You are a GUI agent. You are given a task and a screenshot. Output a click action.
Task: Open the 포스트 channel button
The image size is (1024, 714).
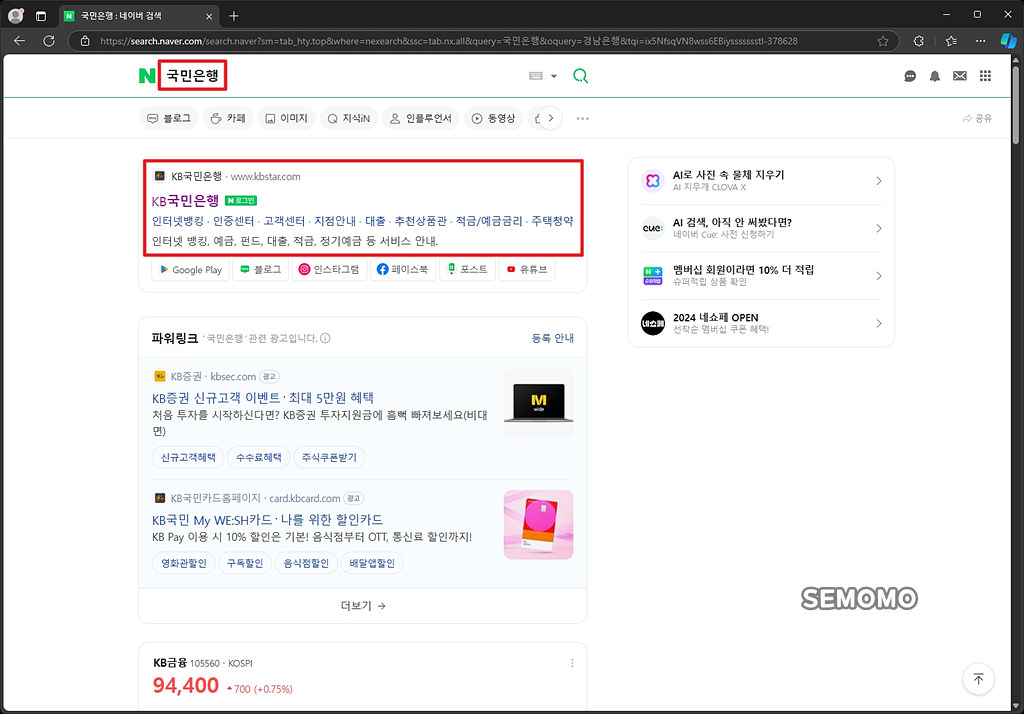coord(467,269)
